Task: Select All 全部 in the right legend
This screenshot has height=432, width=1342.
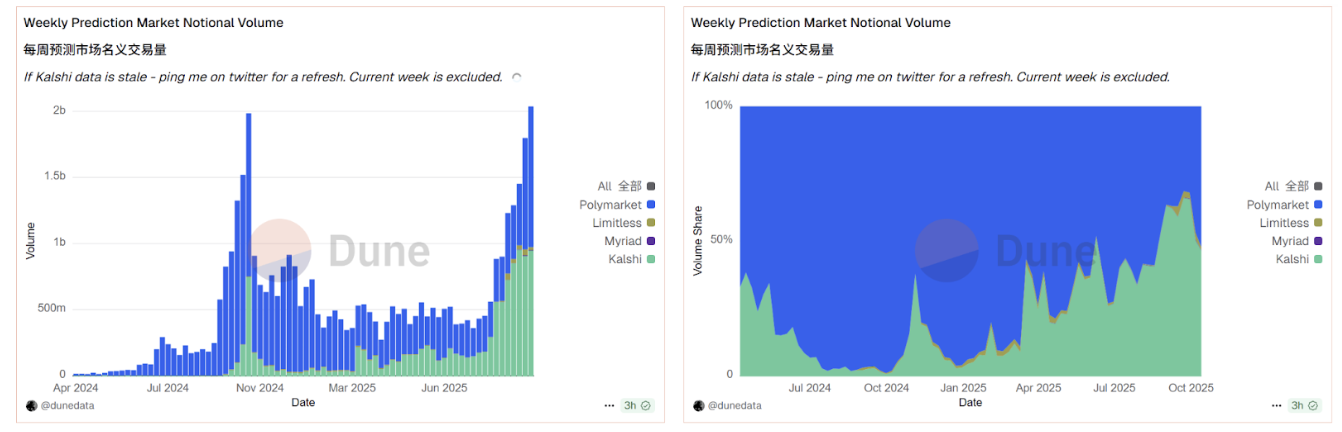Action: (1286, 186)
